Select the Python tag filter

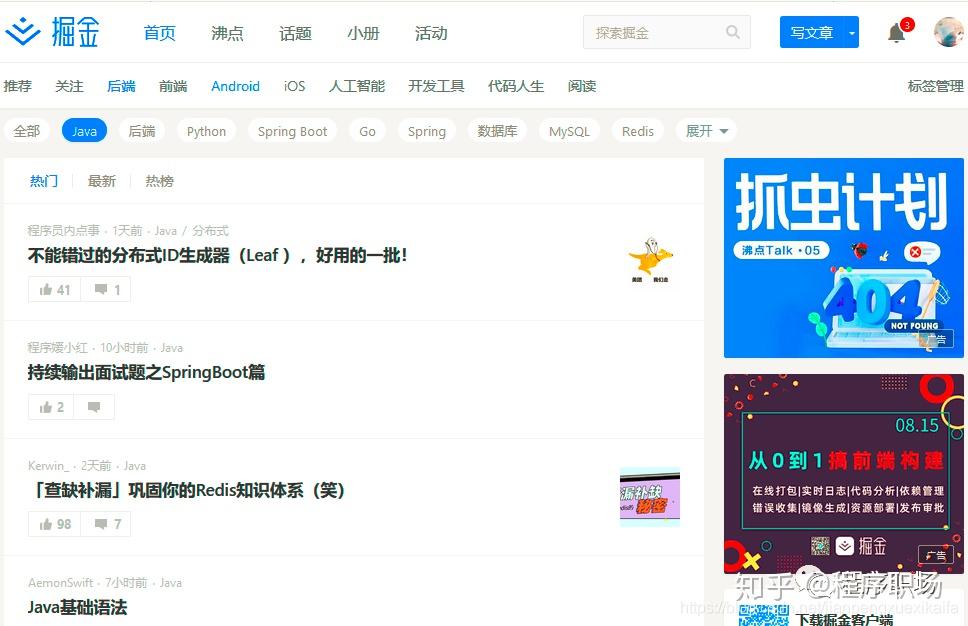click(206, 131)
